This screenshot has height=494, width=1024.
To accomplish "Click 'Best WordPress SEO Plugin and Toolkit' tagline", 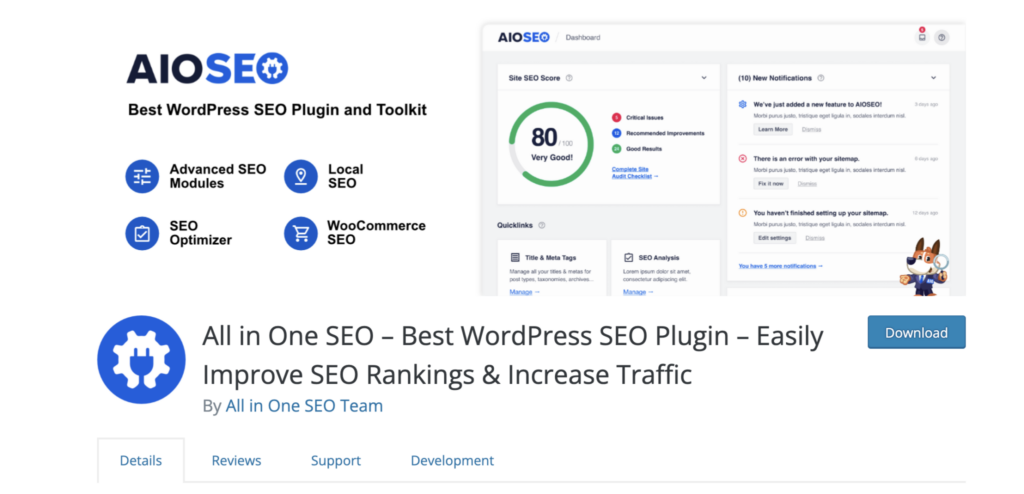I will click(x=277, y=110).
